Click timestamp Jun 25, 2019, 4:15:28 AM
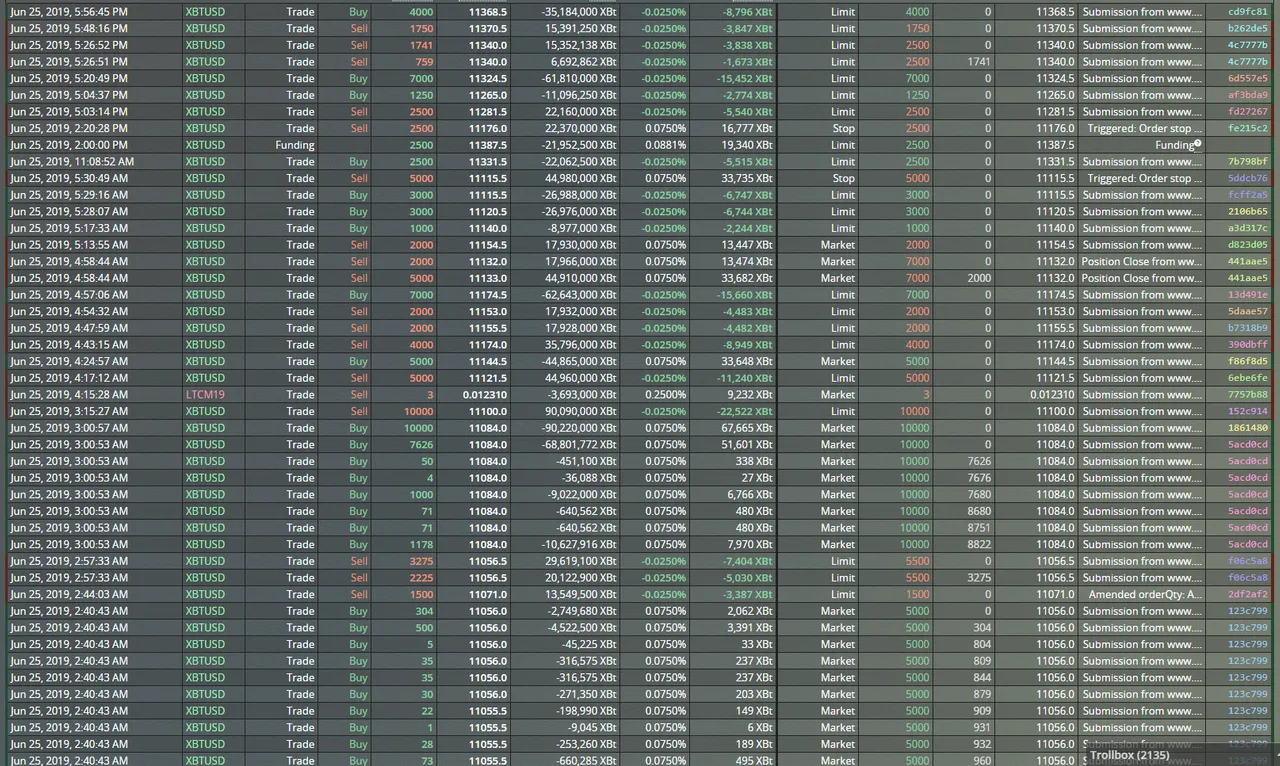 point(69,395)
